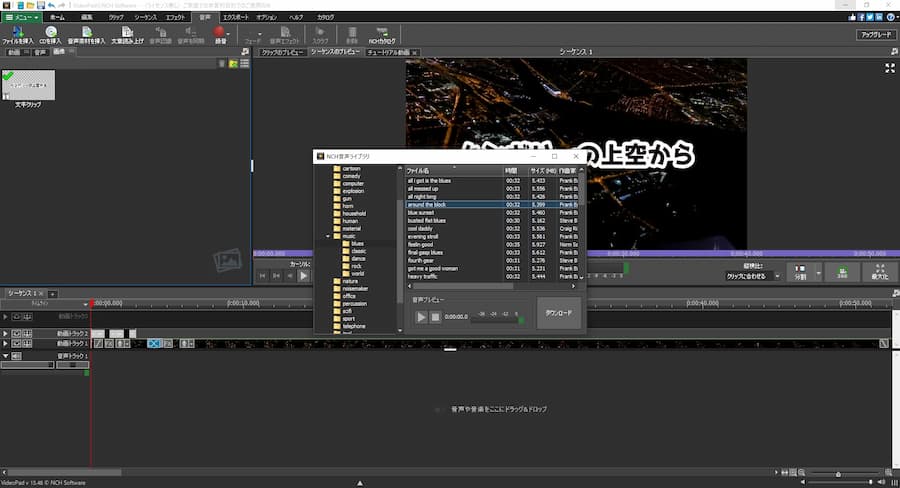Image resolution: width=900 pixels, height=488 pixels.
Task: Switch to the クリップのプレビュー tab
Action: [x=281, y=52]
